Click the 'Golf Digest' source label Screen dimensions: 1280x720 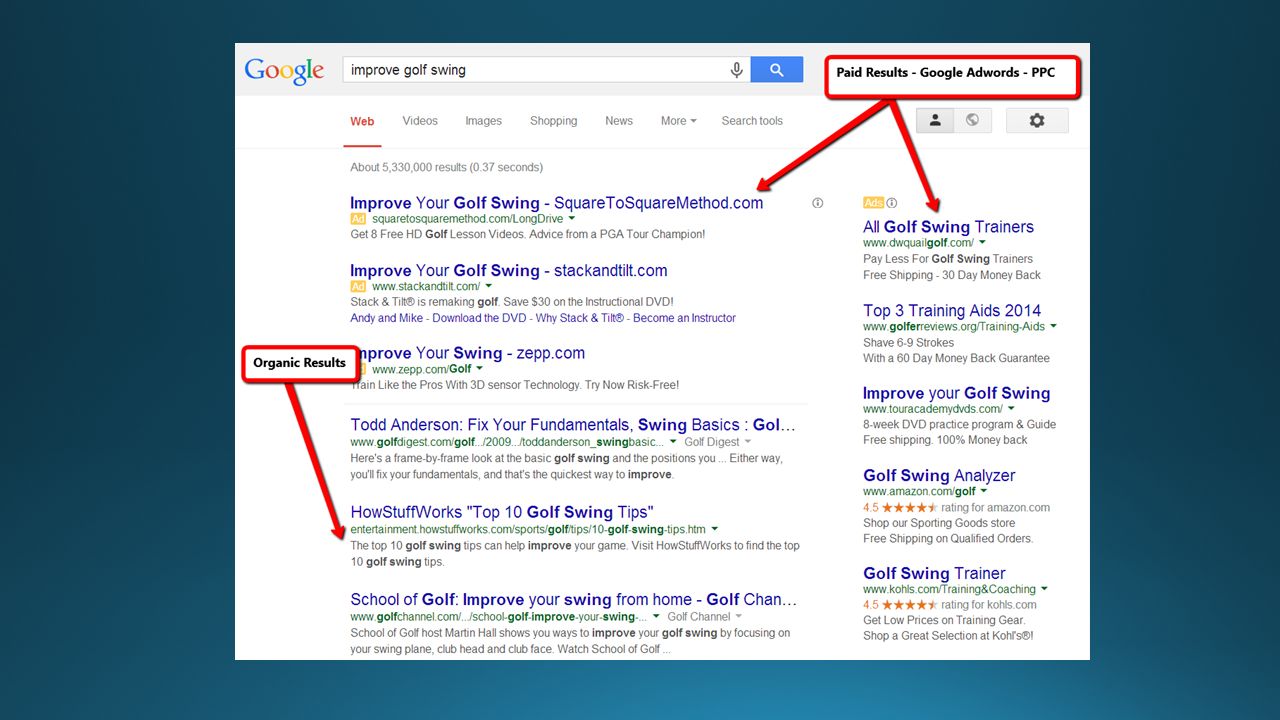(712, 442)
